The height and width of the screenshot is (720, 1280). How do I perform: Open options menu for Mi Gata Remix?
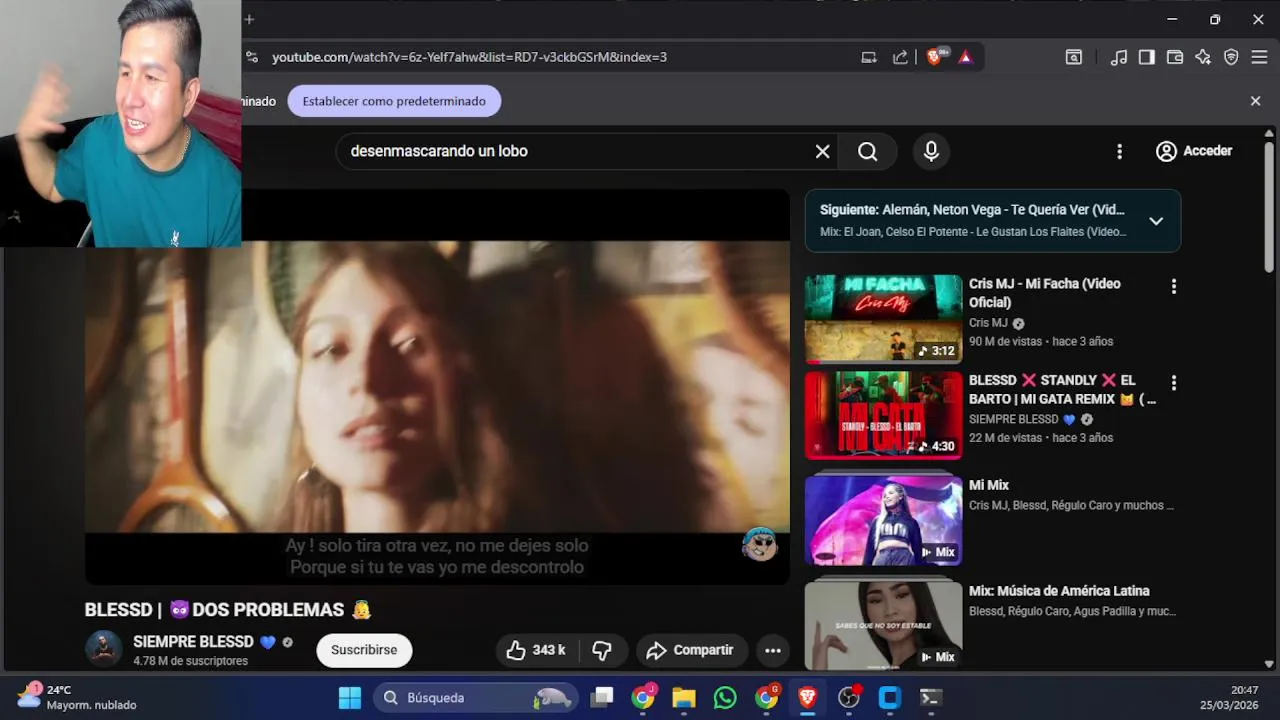coord(1173,383)
